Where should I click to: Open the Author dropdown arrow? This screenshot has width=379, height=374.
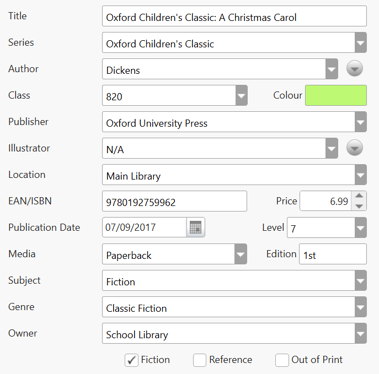click(331, 69)
